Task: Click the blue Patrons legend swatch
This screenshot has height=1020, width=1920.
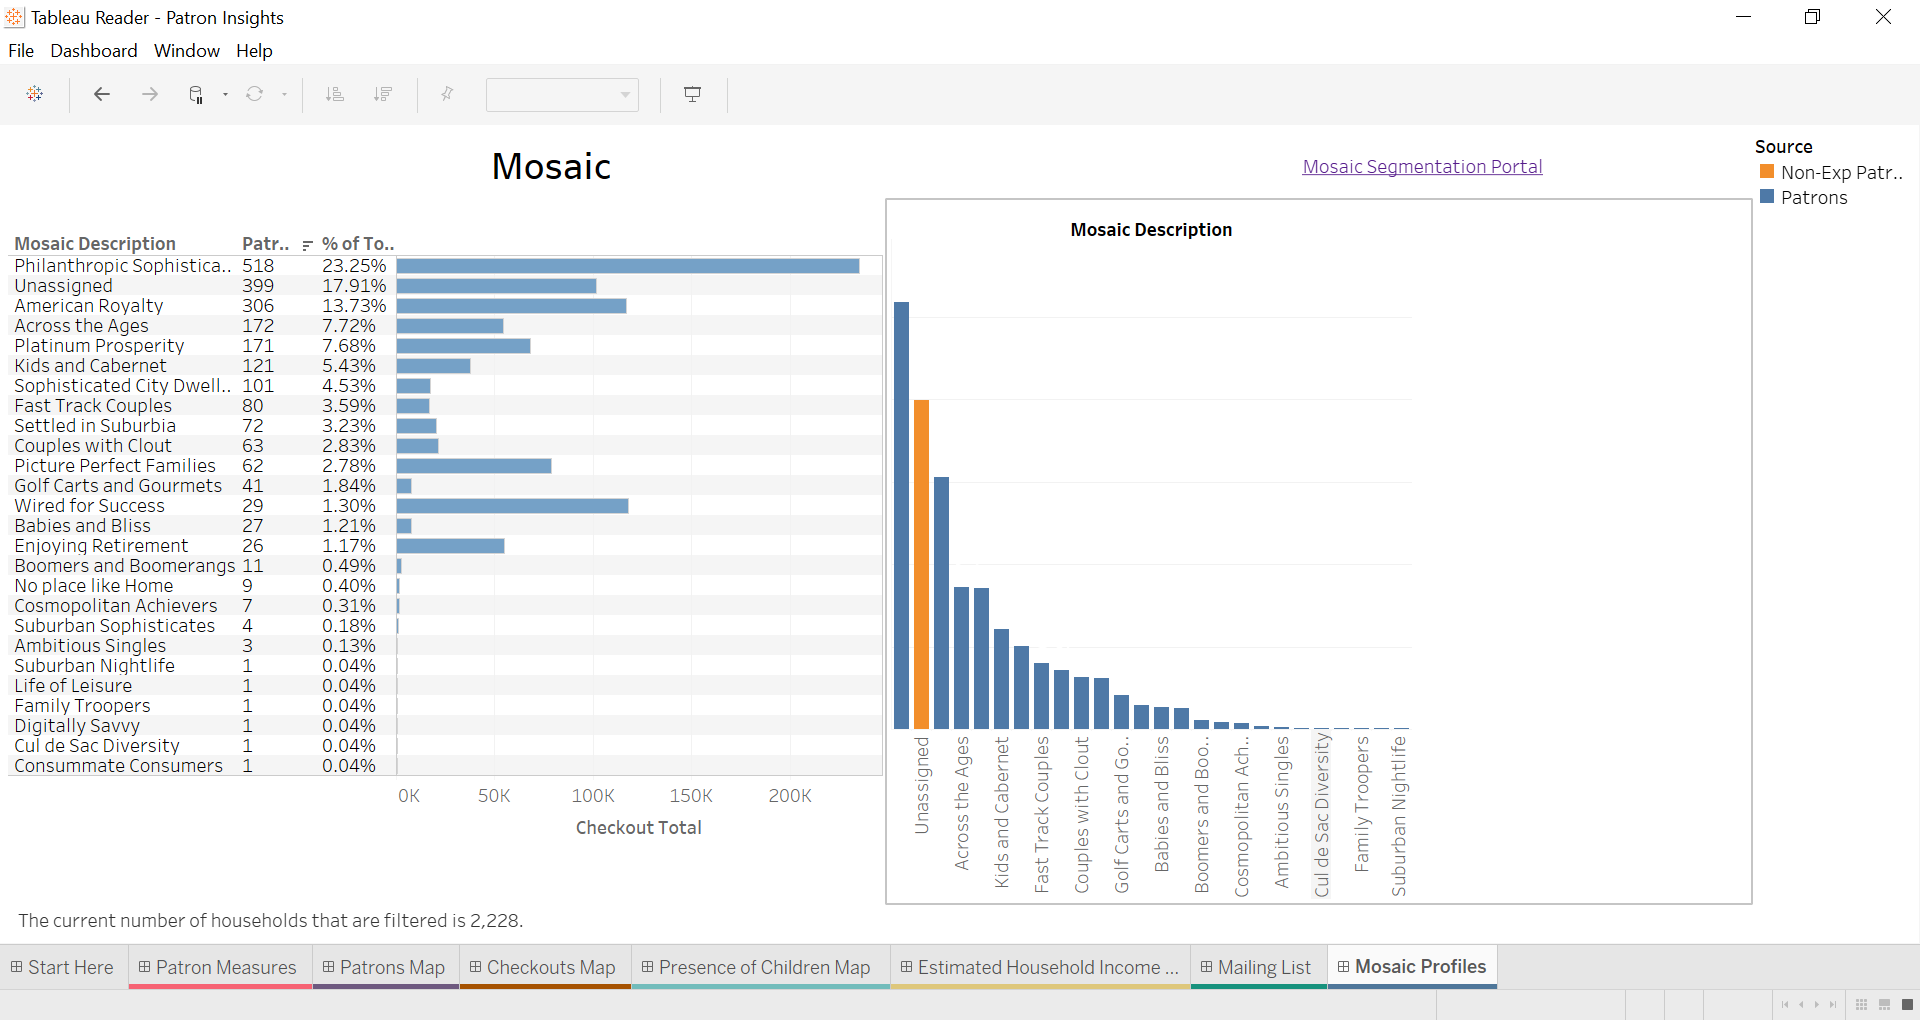Action: [x=1767, y=197]
